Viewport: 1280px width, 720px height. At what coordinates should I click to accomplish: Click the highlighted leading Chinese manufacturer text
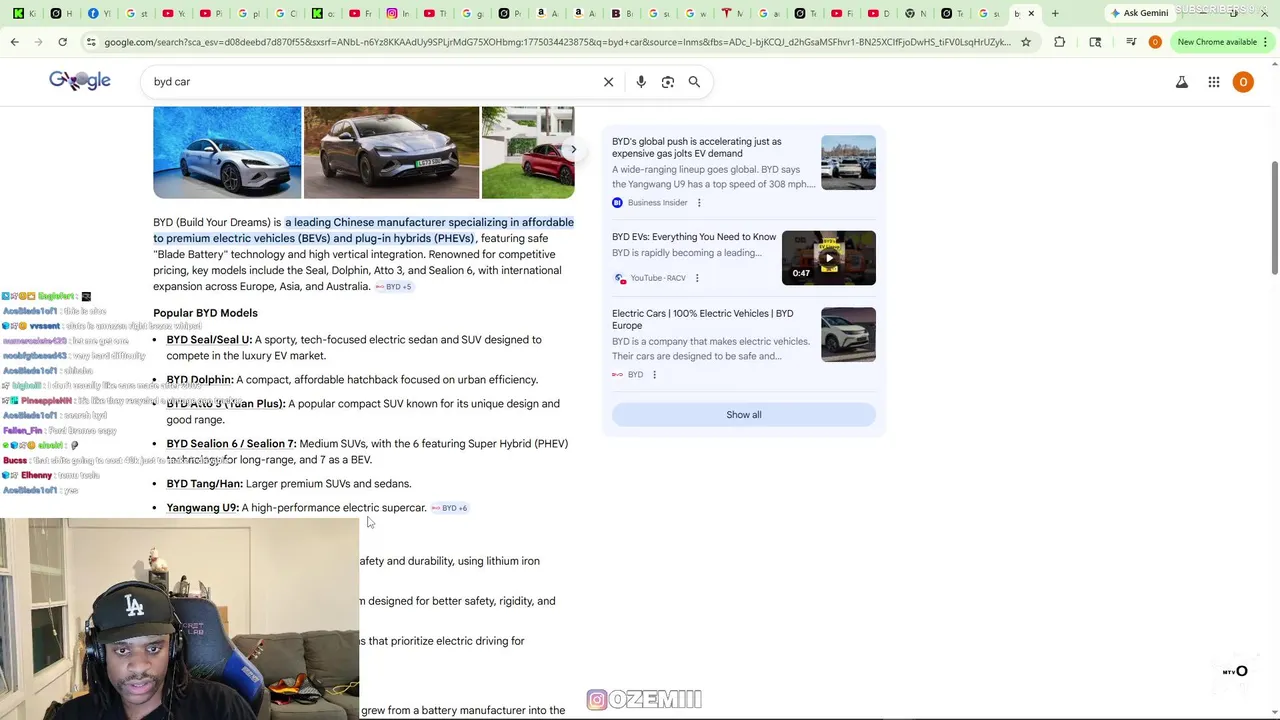coord(364,231)
